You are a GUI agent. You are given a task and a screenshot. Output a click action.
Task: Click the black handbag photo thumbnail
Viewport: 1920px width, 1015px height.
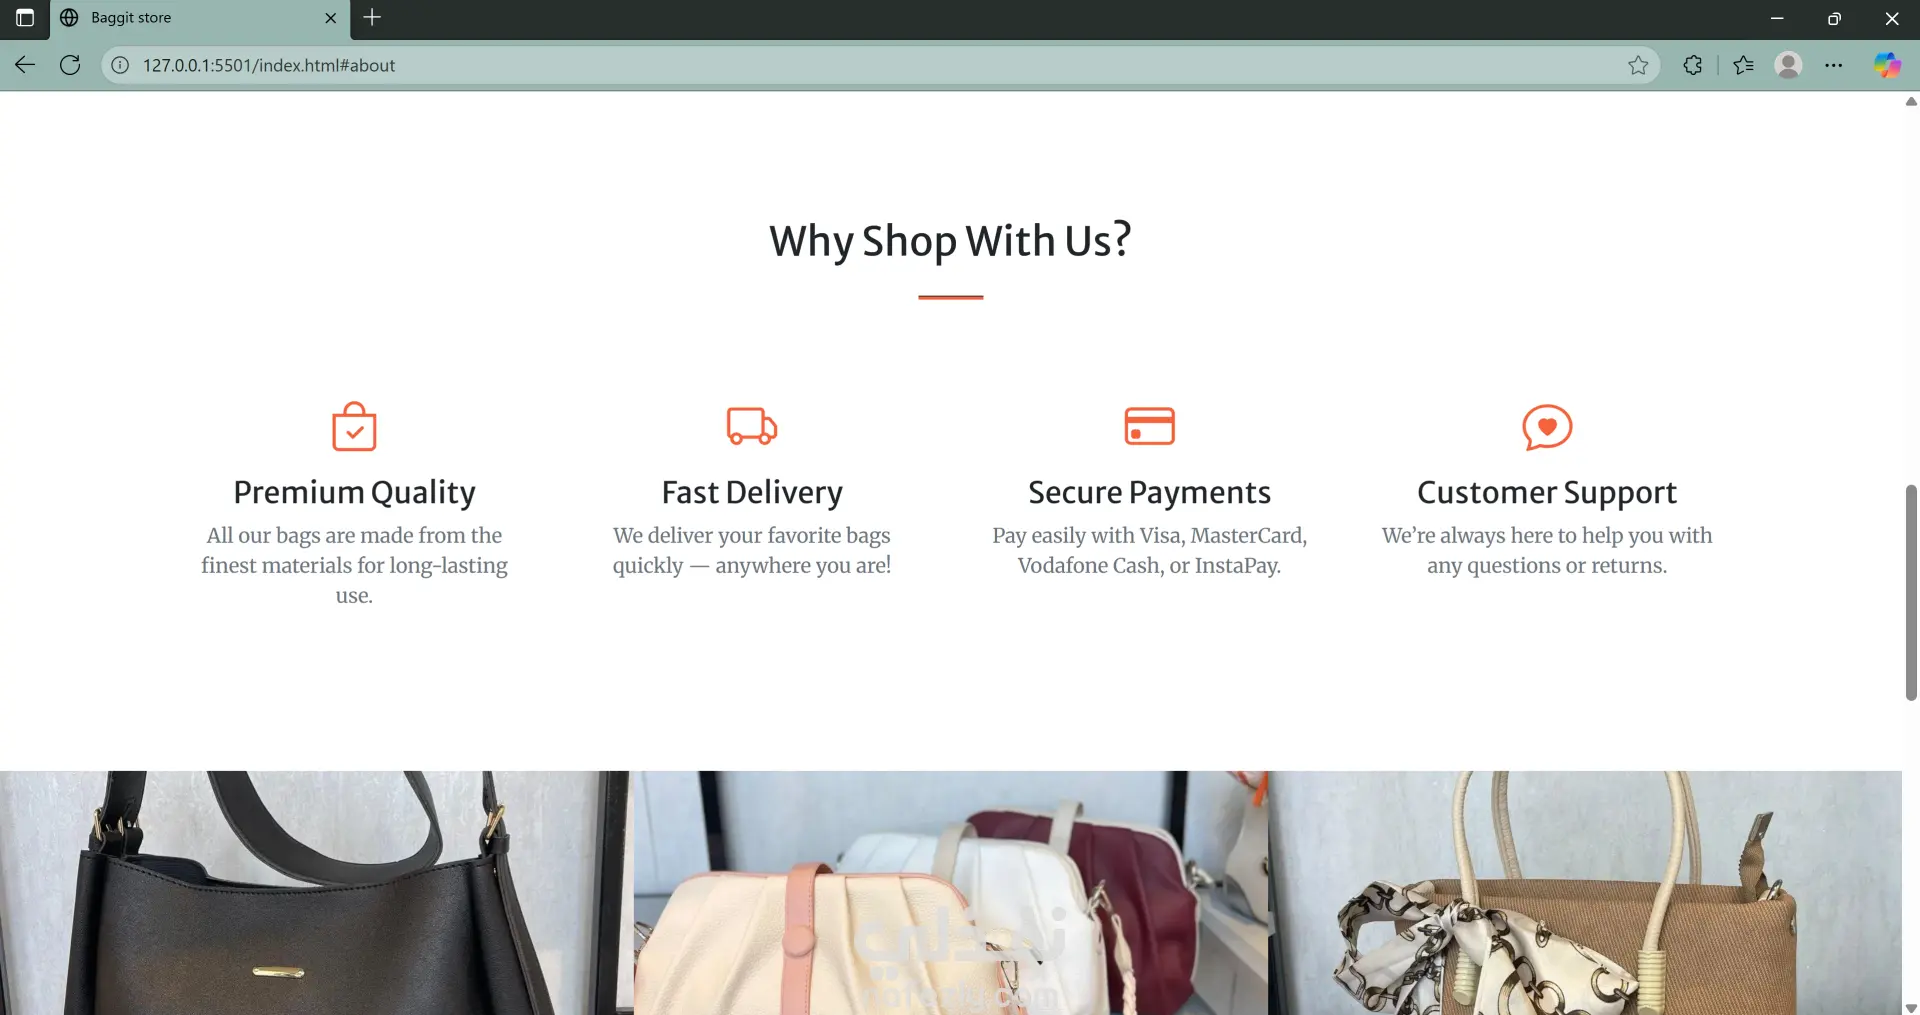[x=315, y=892]
